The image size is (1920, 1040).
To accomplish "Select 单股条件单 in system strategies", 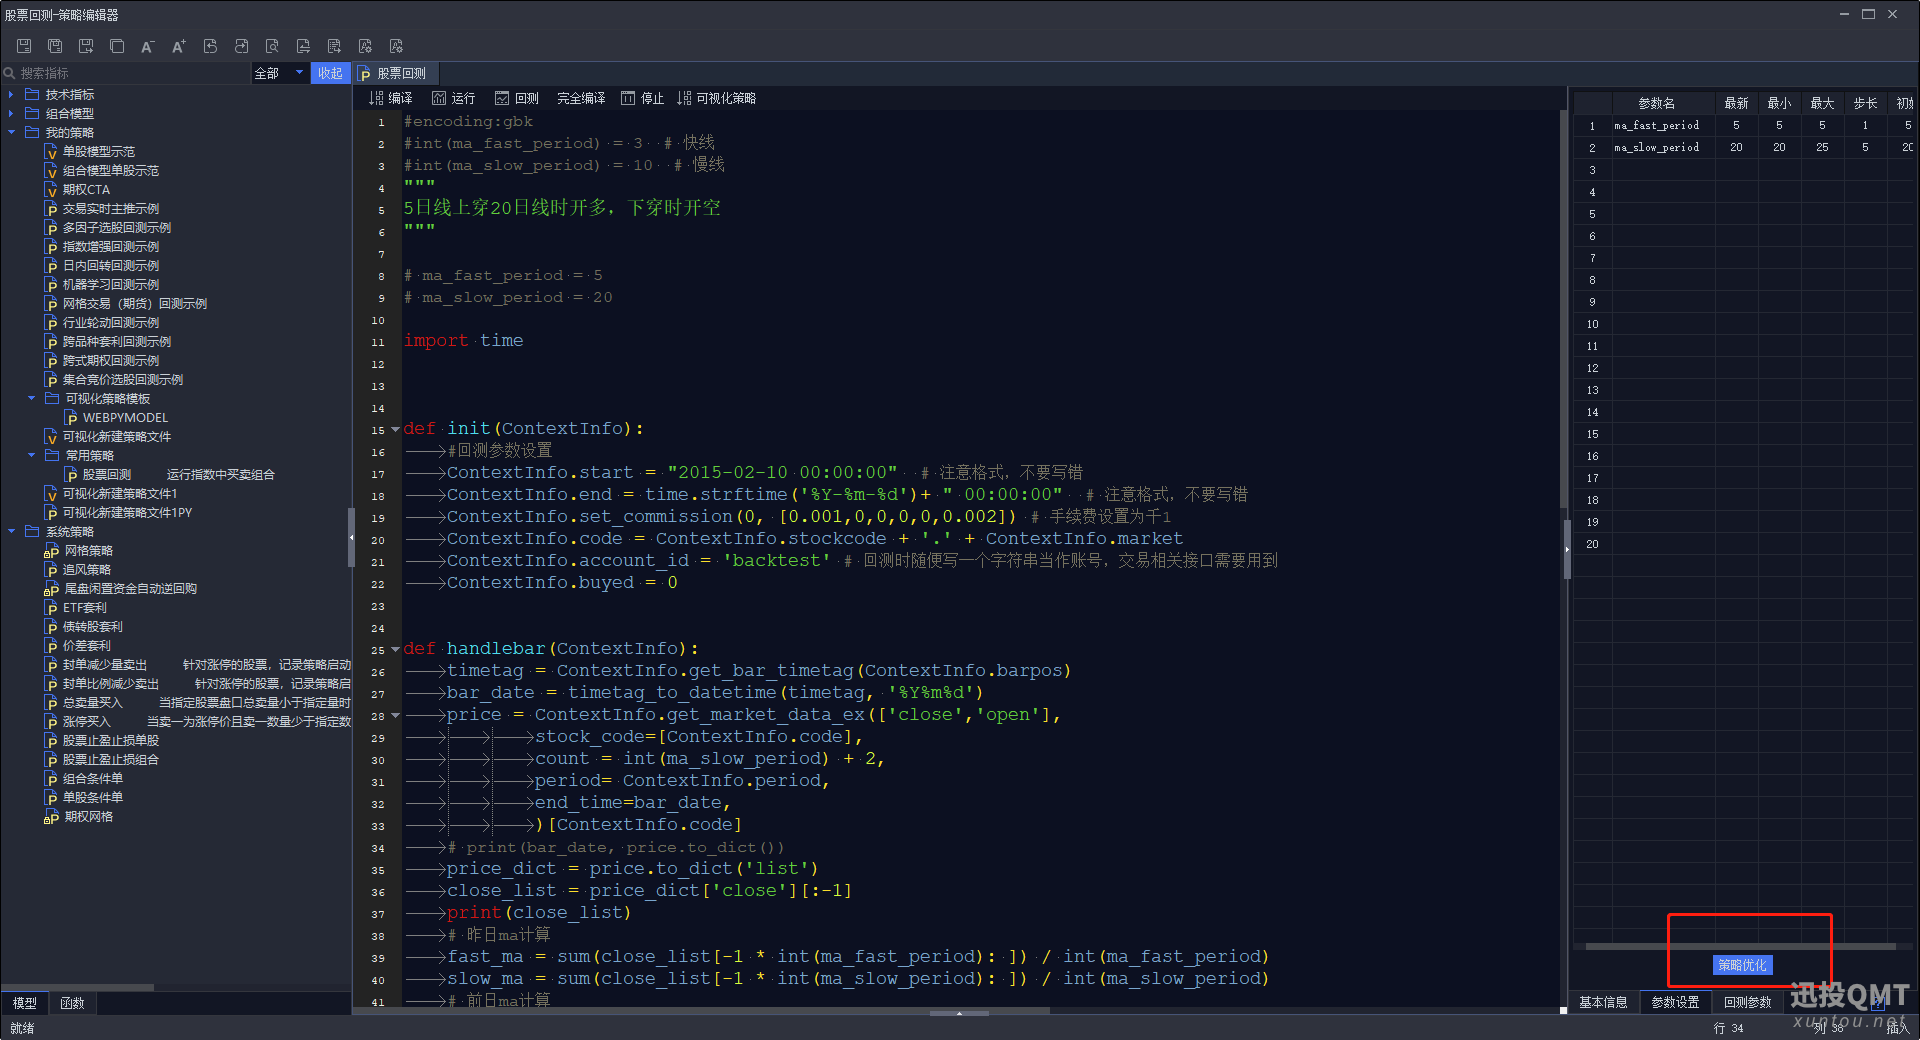I will tap(84, 797).
